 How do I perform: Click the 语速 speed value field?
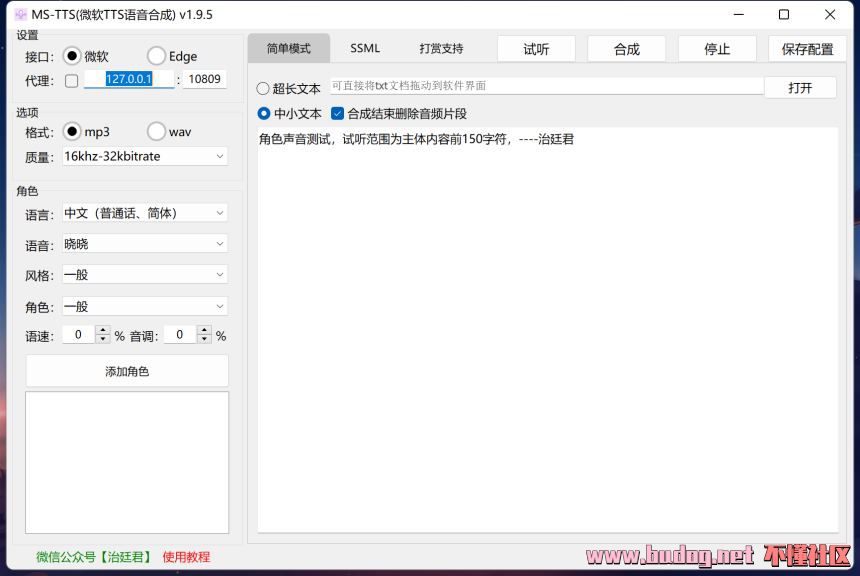(78, 335)
